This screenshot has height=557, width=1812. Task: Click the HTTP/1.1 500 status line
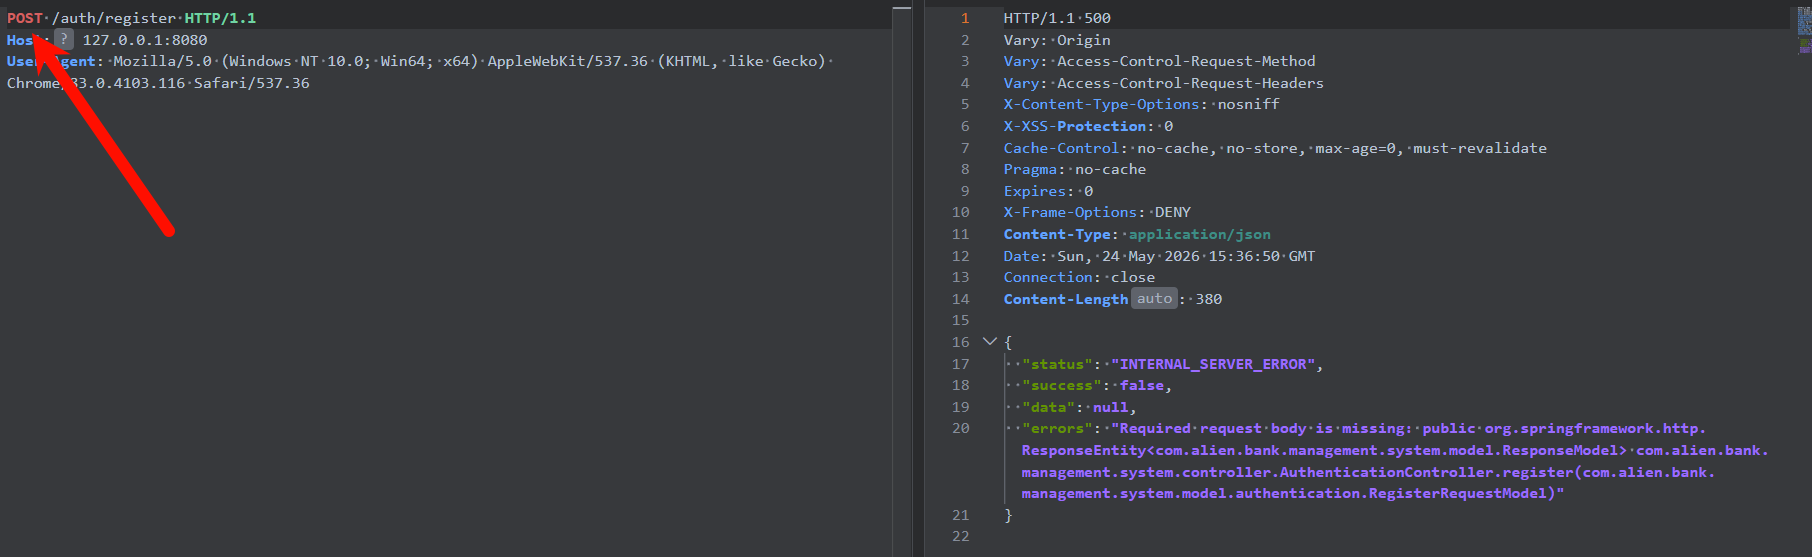point(1057,18)
